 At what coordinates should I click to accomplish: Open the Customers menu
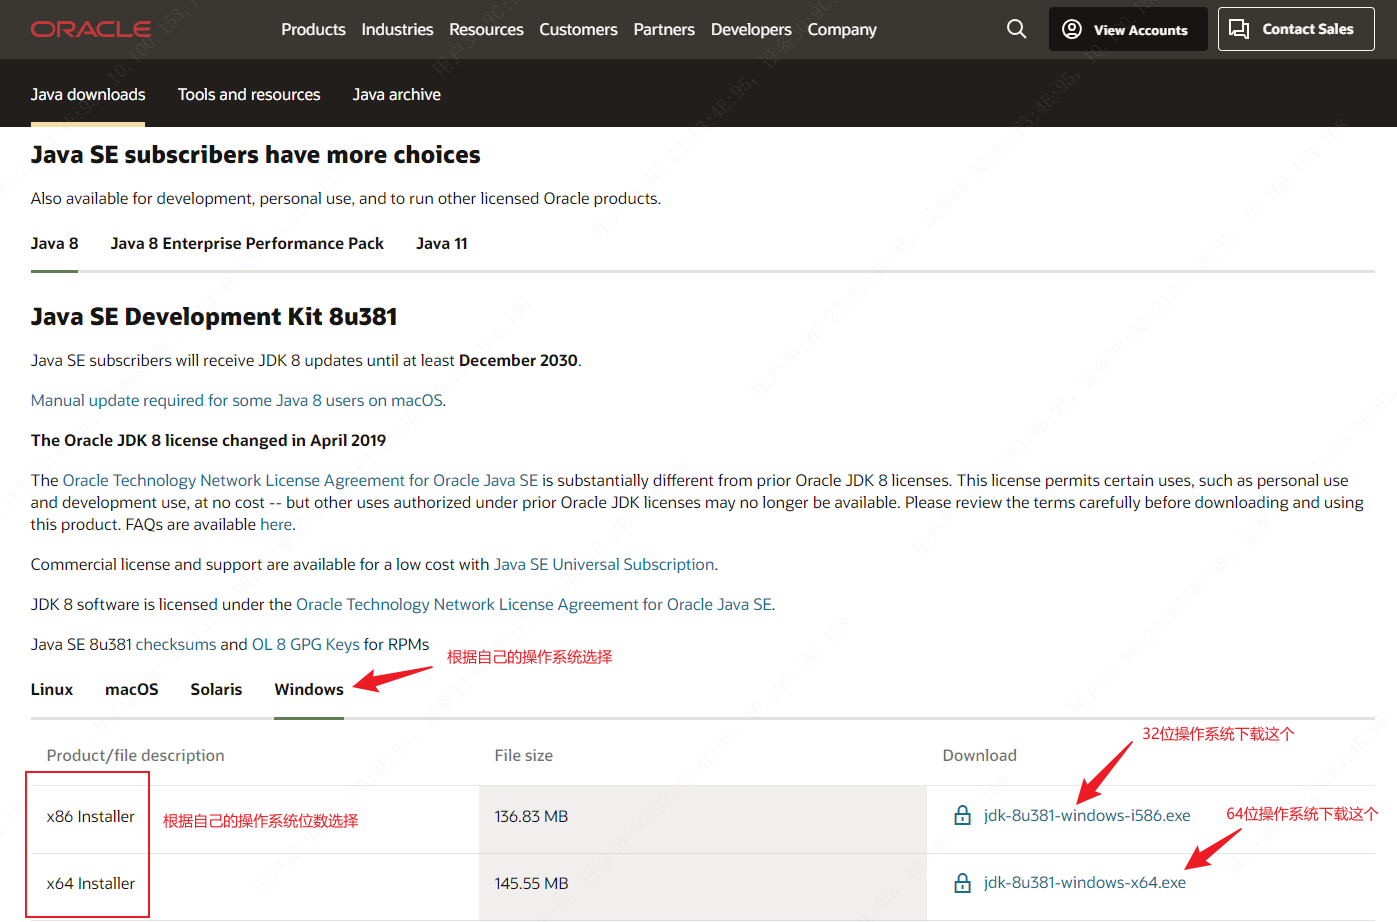[578, 30]
